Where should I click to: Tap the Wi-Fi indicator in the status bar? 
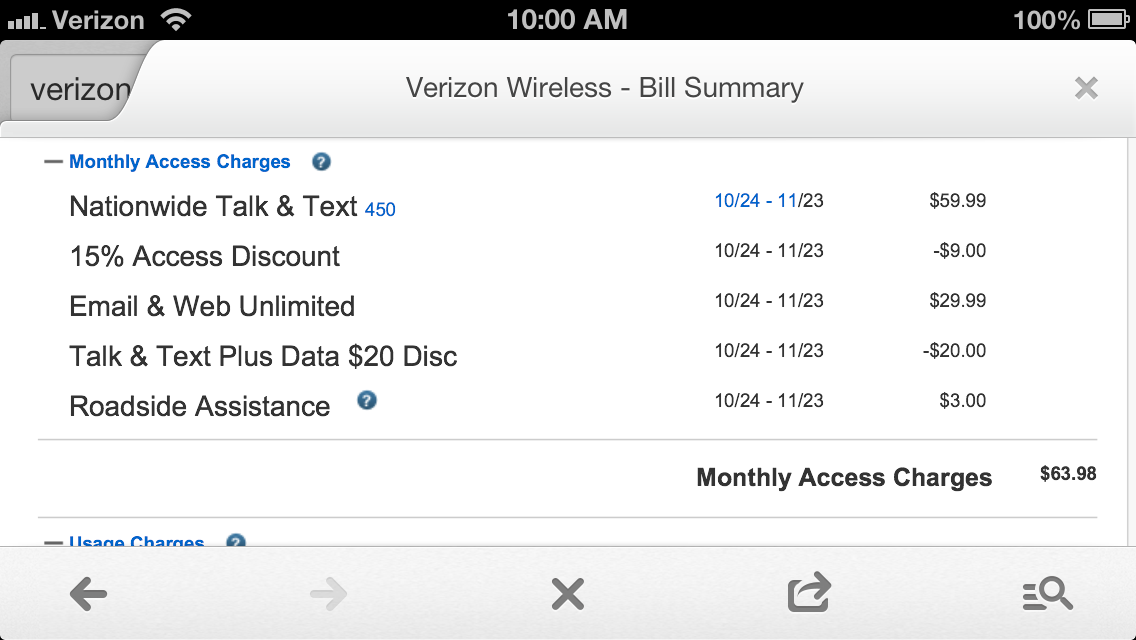(176, 20)
